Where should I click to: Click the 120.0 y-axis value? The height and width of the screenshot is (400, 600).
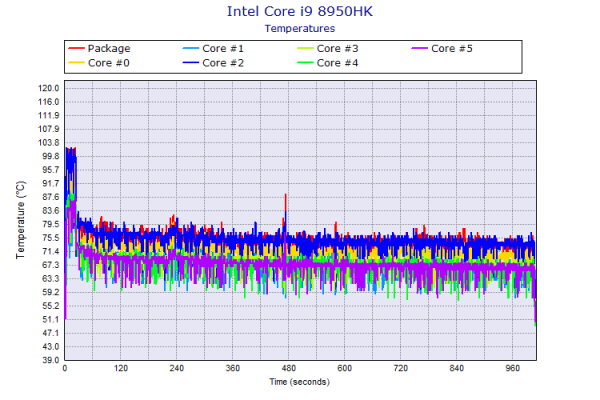click(x=48, y=88)
